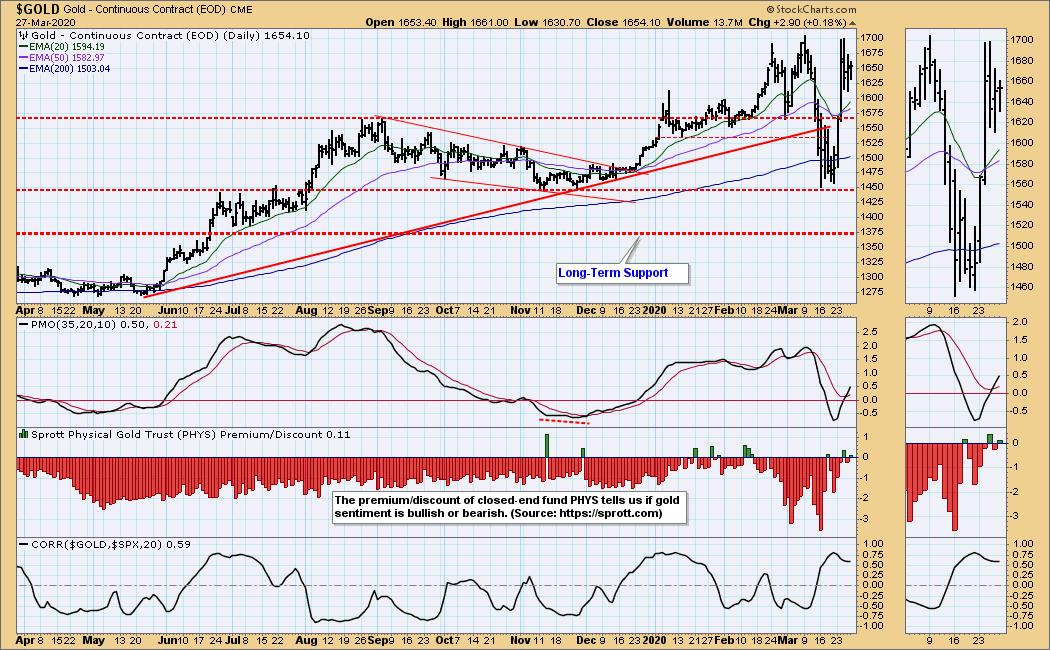Image resolution: width=1050 pixels, height=650 pixels.
Task: Click the green up arrow after Chg value
Action: [853, 23]
